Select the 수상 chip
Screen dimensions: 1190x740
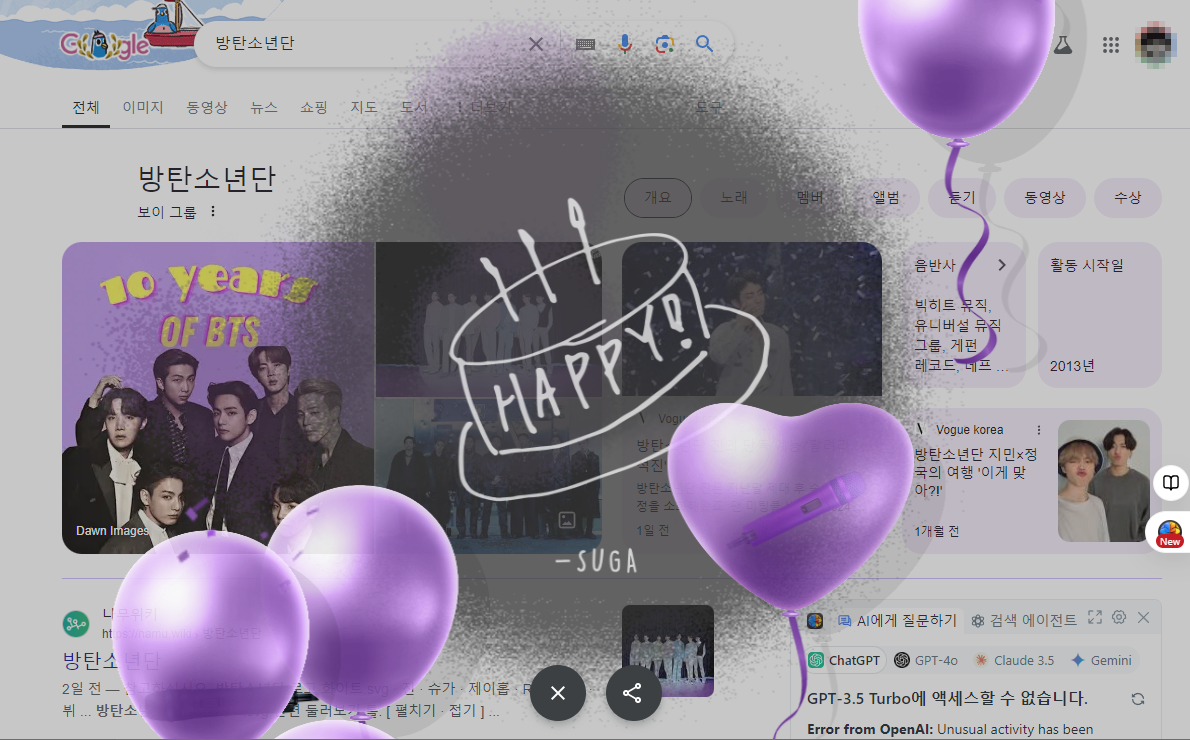(1128, 197)
